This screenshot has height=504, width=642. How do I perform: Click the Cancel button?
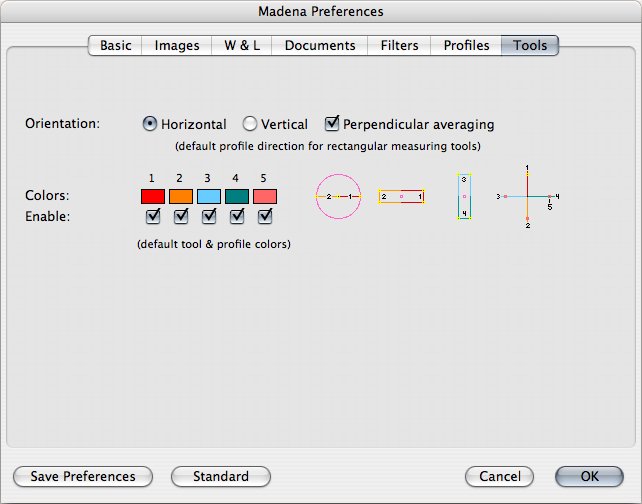[x=499, y=477]
